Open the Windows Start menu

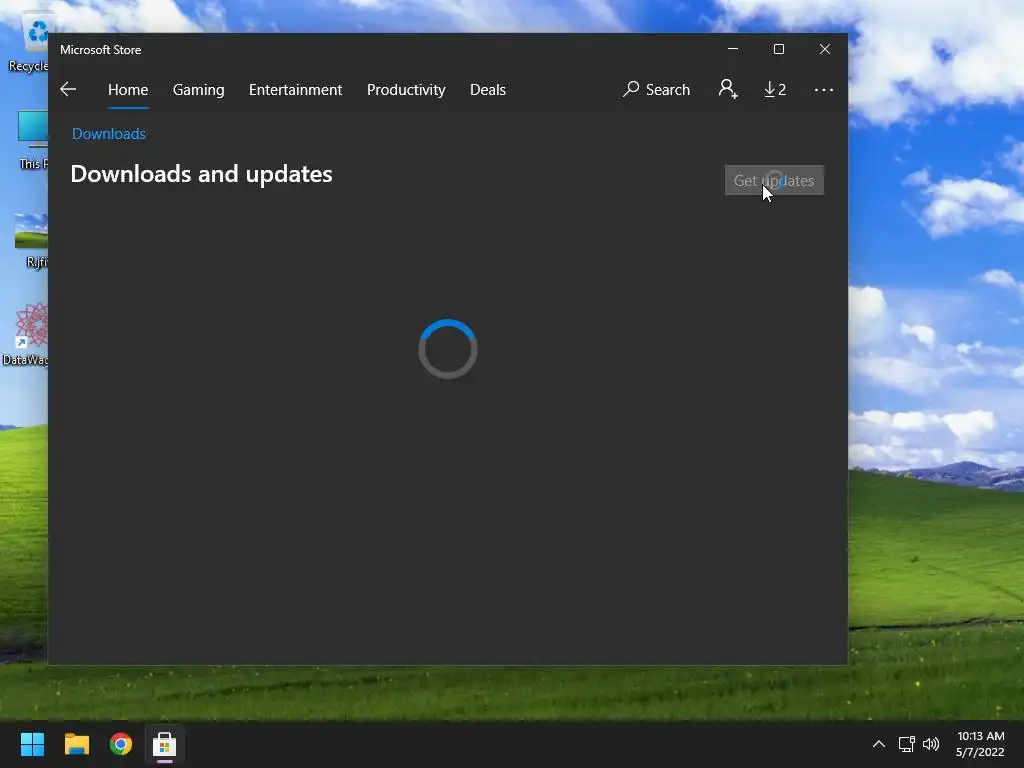click(x=32, y=744)
